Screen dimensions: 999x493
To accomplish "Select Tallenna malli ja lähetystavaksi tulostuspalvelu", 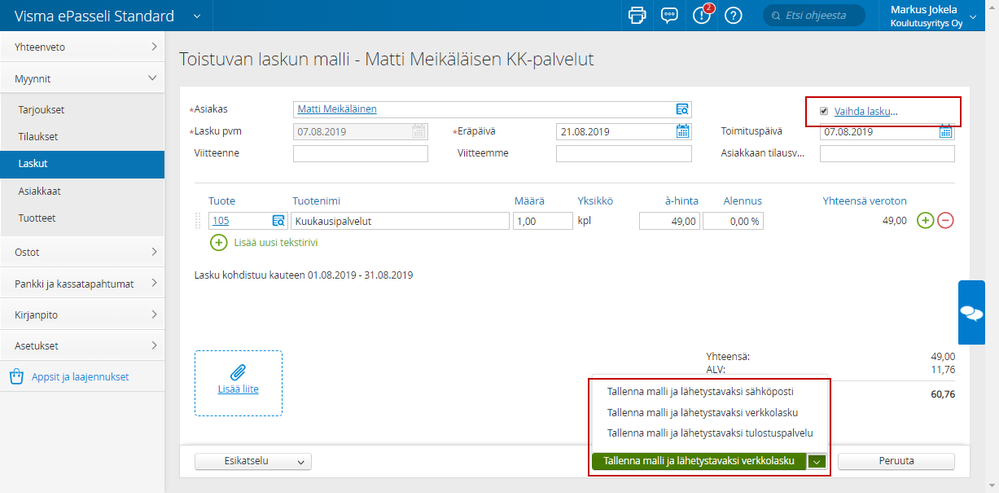I will pyautogui.click(x=710, y=433).
